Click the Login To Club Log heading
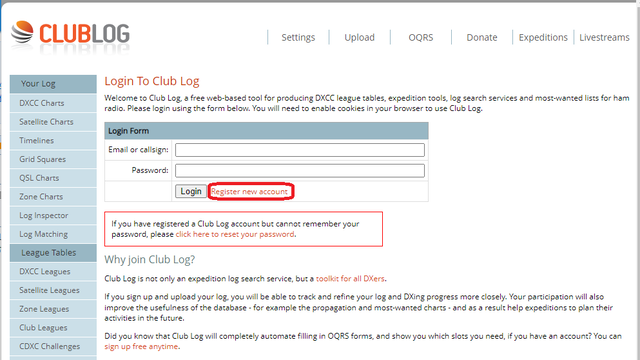Screen dimensions: 640x360 click(x=152, y=81)
